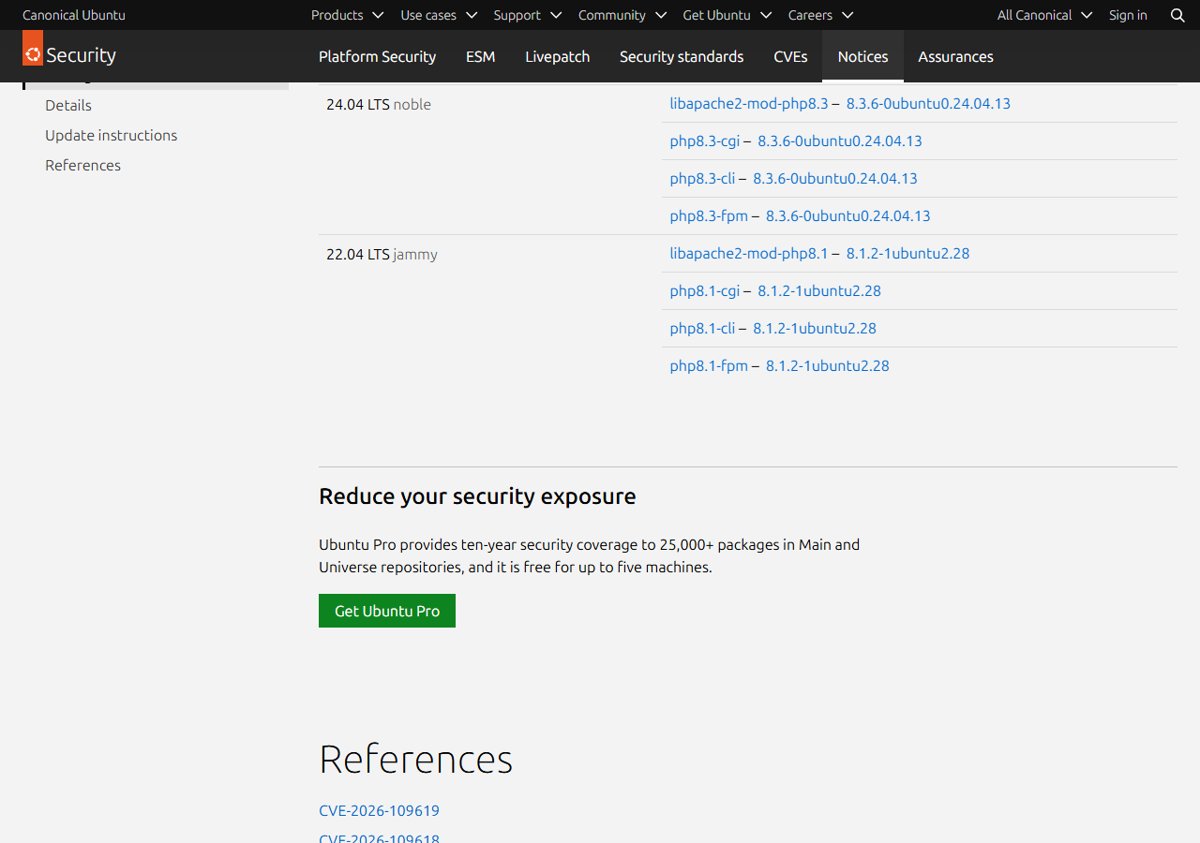Open the search magnifier icon
1200x843 pixels.
pos(1177,15)
